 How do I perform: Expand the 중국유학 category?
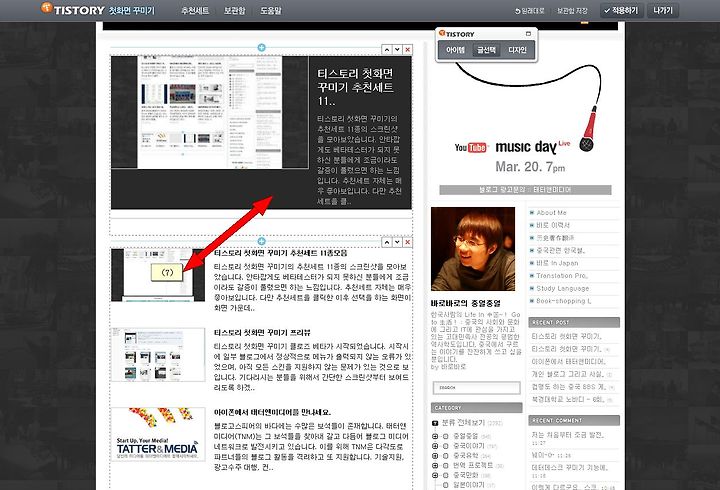(434, 456)
